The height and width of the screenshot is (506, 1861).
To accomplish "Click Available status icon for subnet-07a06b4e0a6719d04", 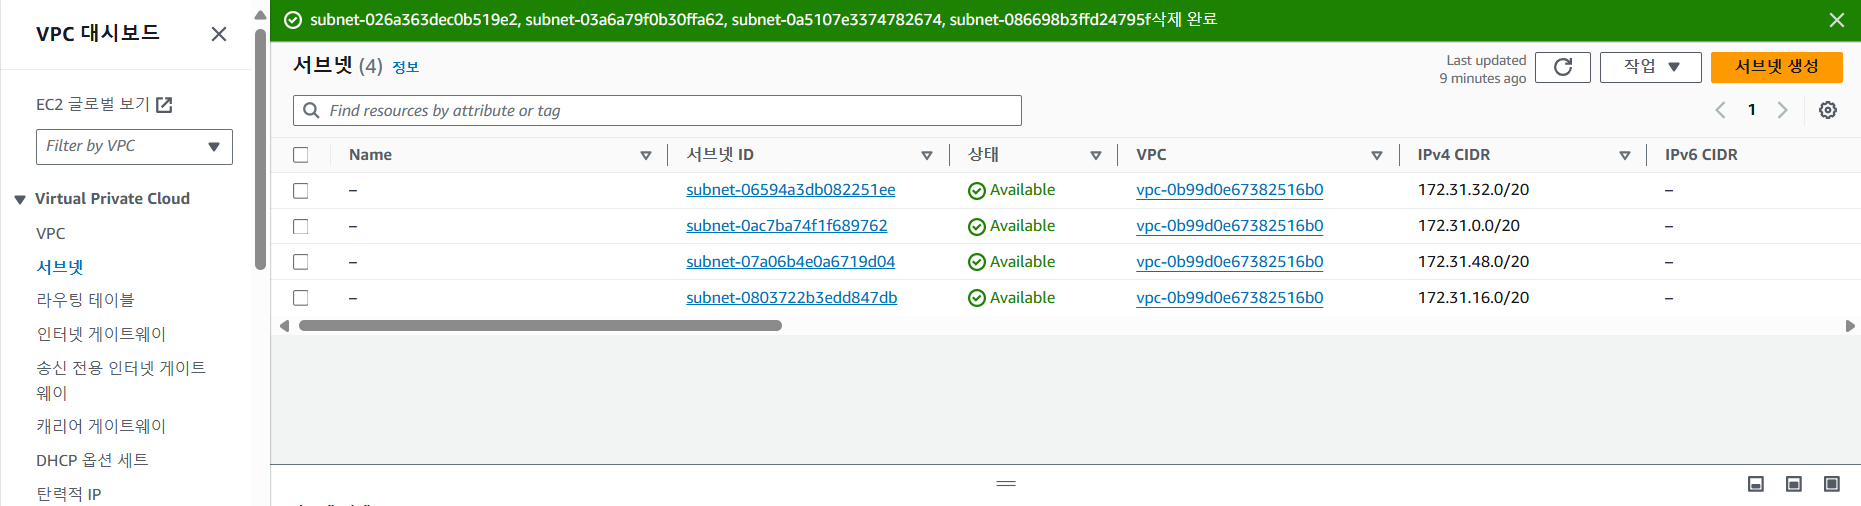I will pos(977,263).
